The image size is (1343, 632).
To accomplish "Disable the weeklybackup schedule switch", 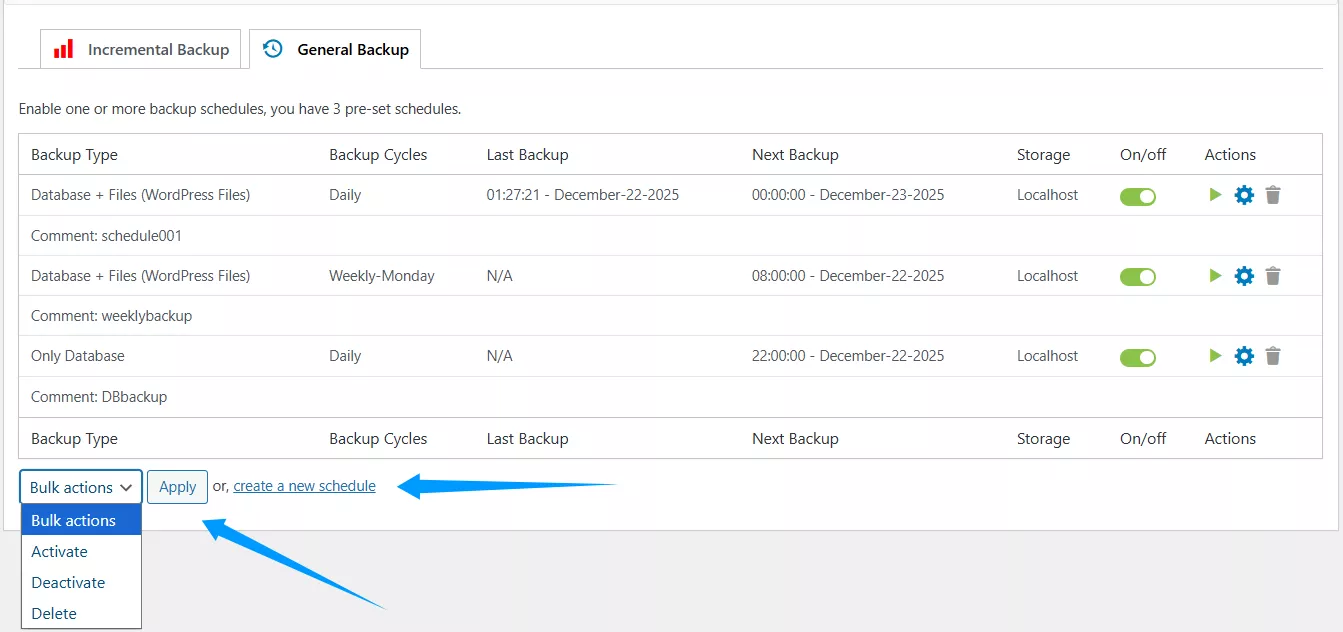I will coord(1137,275).
